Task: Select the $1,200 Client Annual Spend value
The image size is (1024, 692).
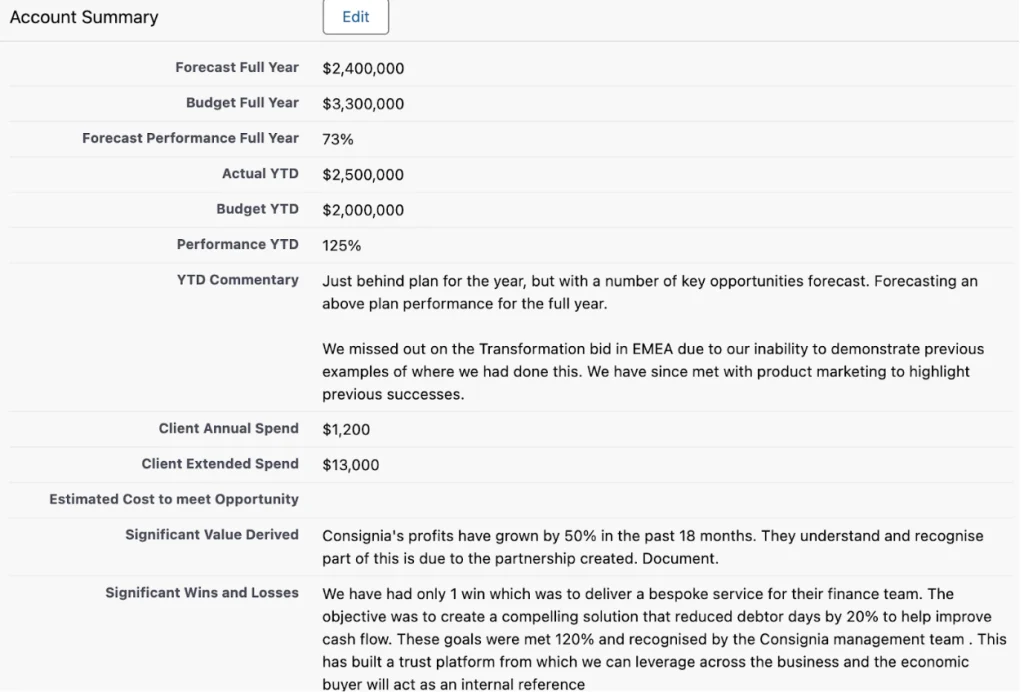Action: [346, 430]
